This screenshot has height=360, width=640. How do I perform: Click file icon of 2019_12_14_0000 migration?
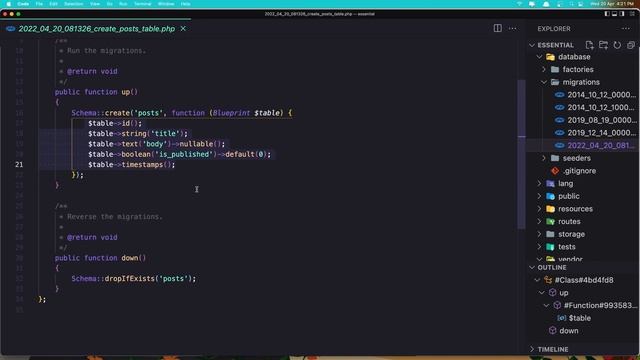coord(560,133)
